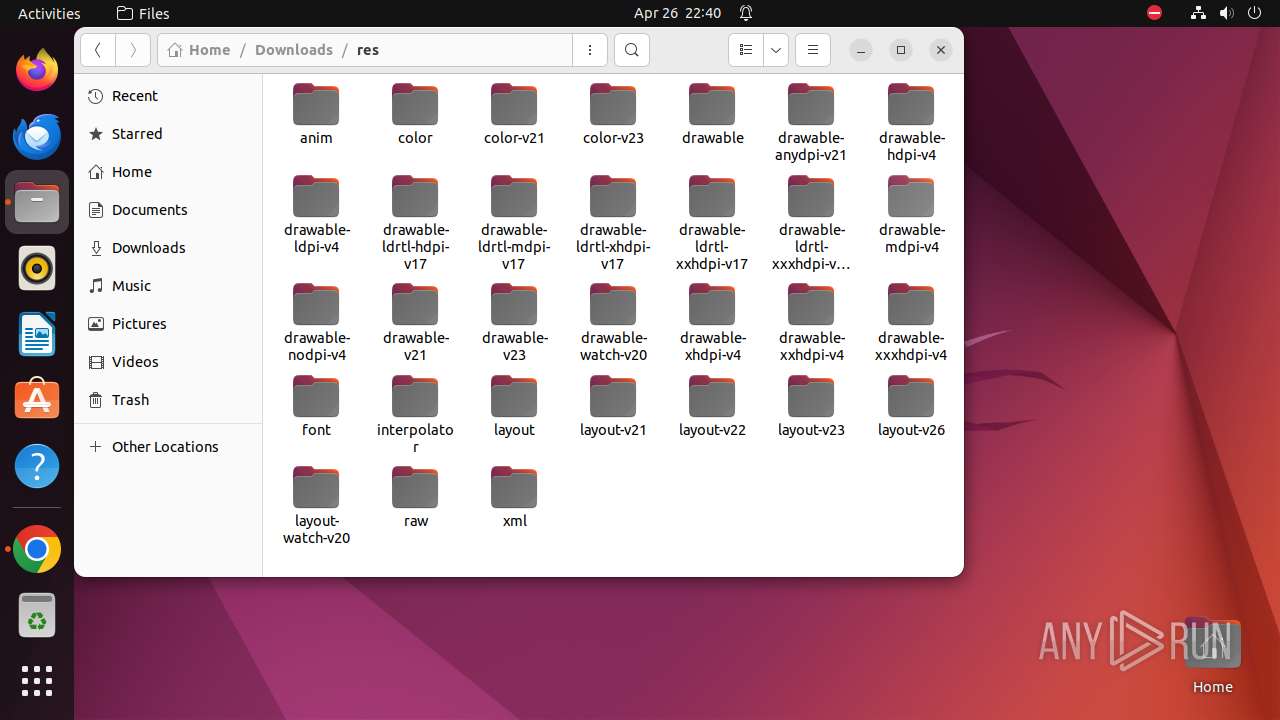
Task: Open Music in sidebar
Action: point(168,286)
